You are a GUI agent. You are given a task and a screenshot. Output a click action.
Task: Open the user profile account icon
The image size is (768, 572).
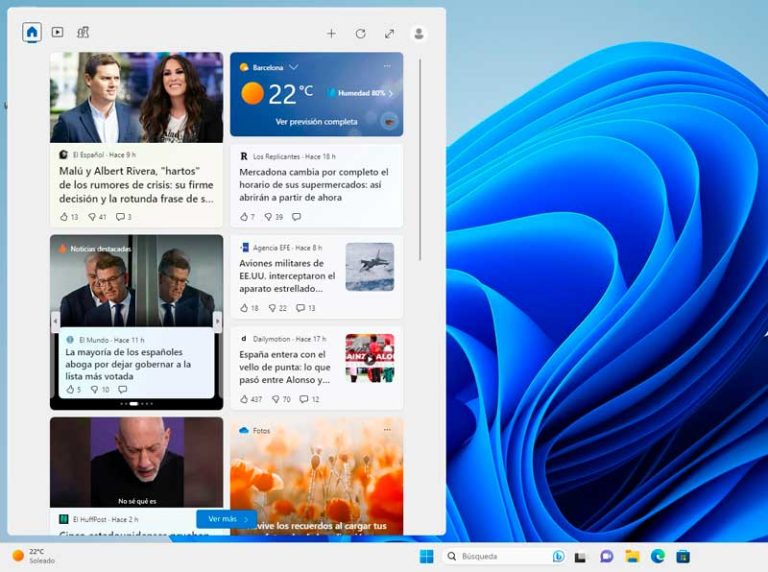coord(418,33)
